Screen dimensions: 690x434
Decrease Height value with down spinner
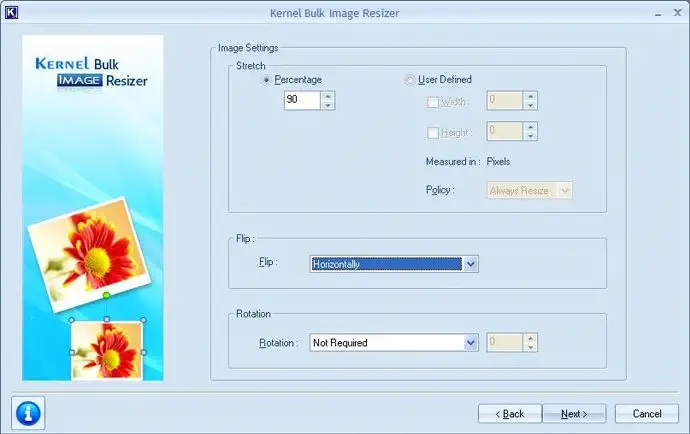click(x=530, y=136)
